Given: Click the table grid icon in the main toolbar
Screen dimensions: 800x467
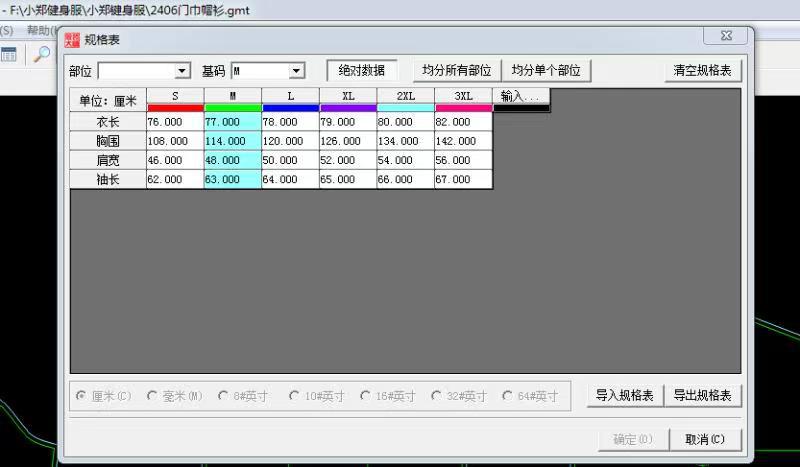Looking at the screenshot, I should click(x=8, y=54).
